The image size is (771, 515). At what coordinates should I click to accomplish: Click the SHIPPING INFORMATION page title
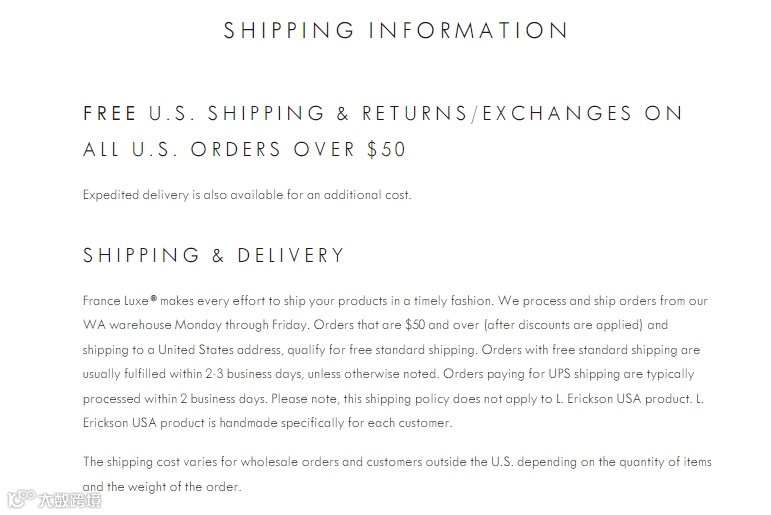[x=396, y=30]
